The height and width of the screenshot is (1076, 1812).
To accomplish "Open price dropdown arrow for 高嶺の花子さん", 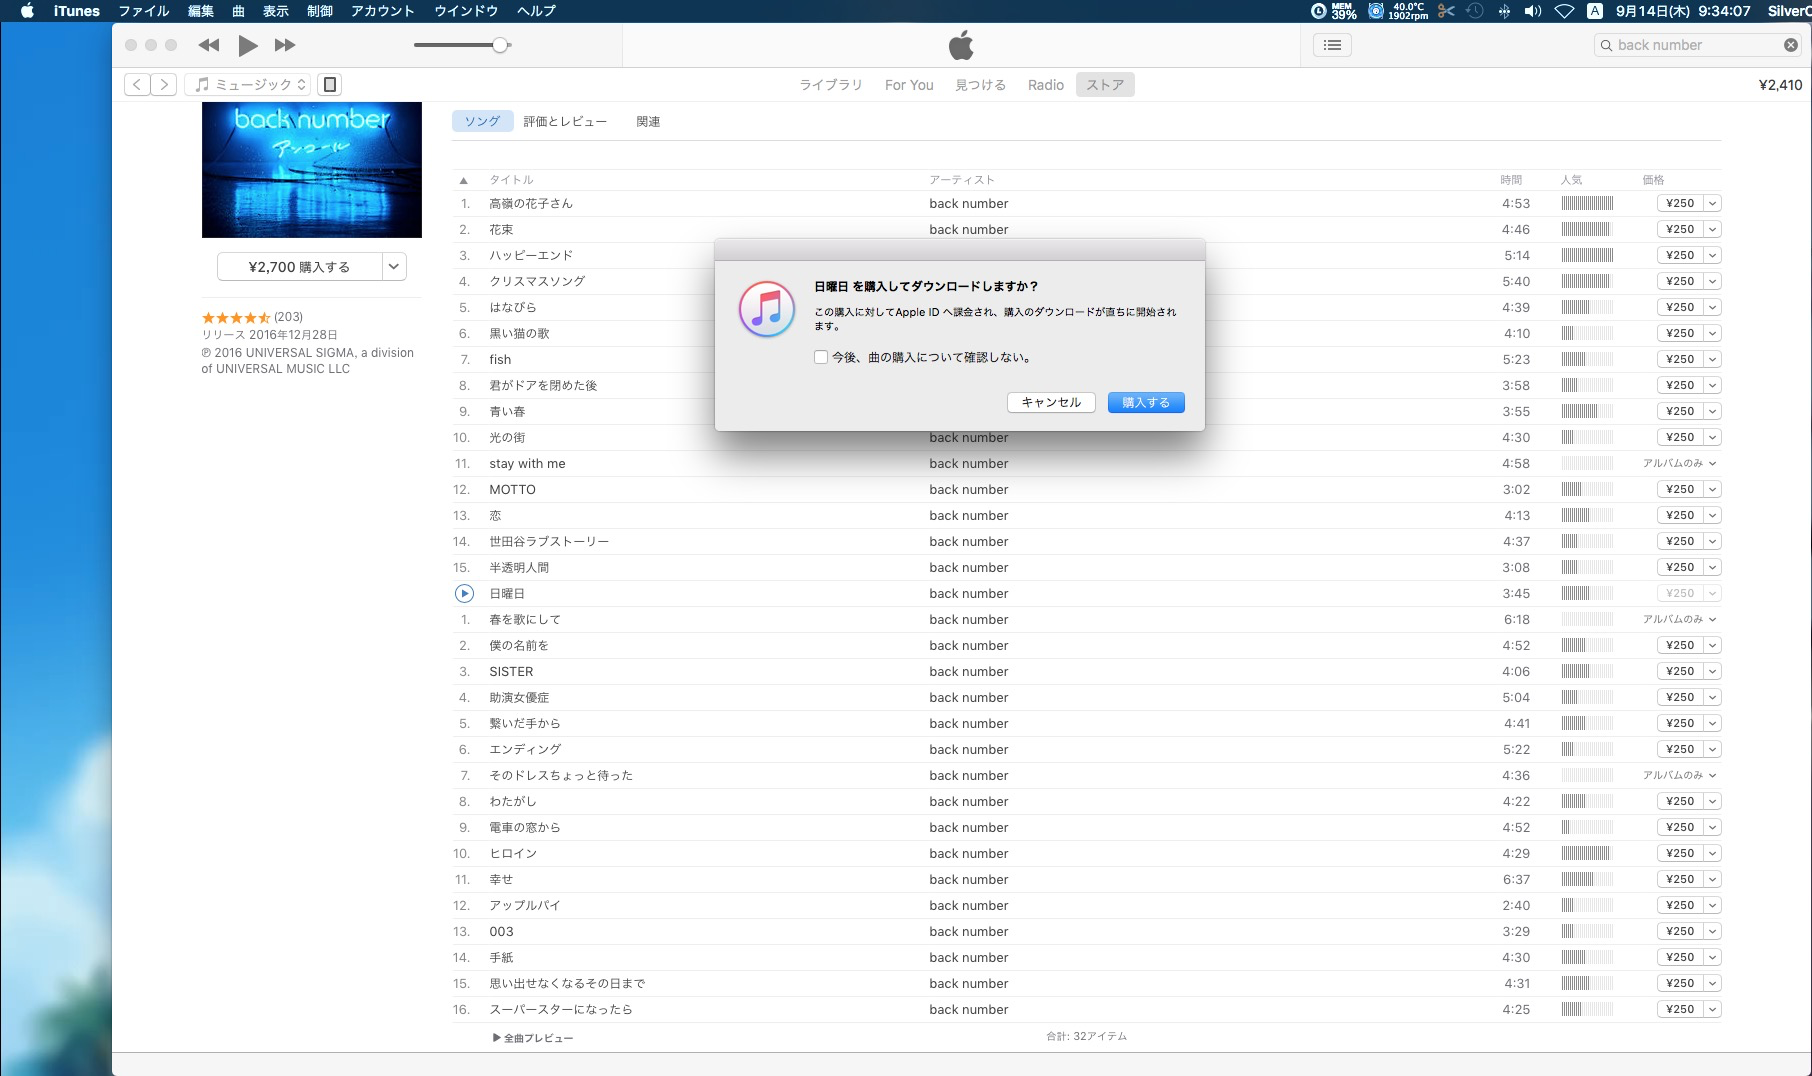I will coord(1713,204).
